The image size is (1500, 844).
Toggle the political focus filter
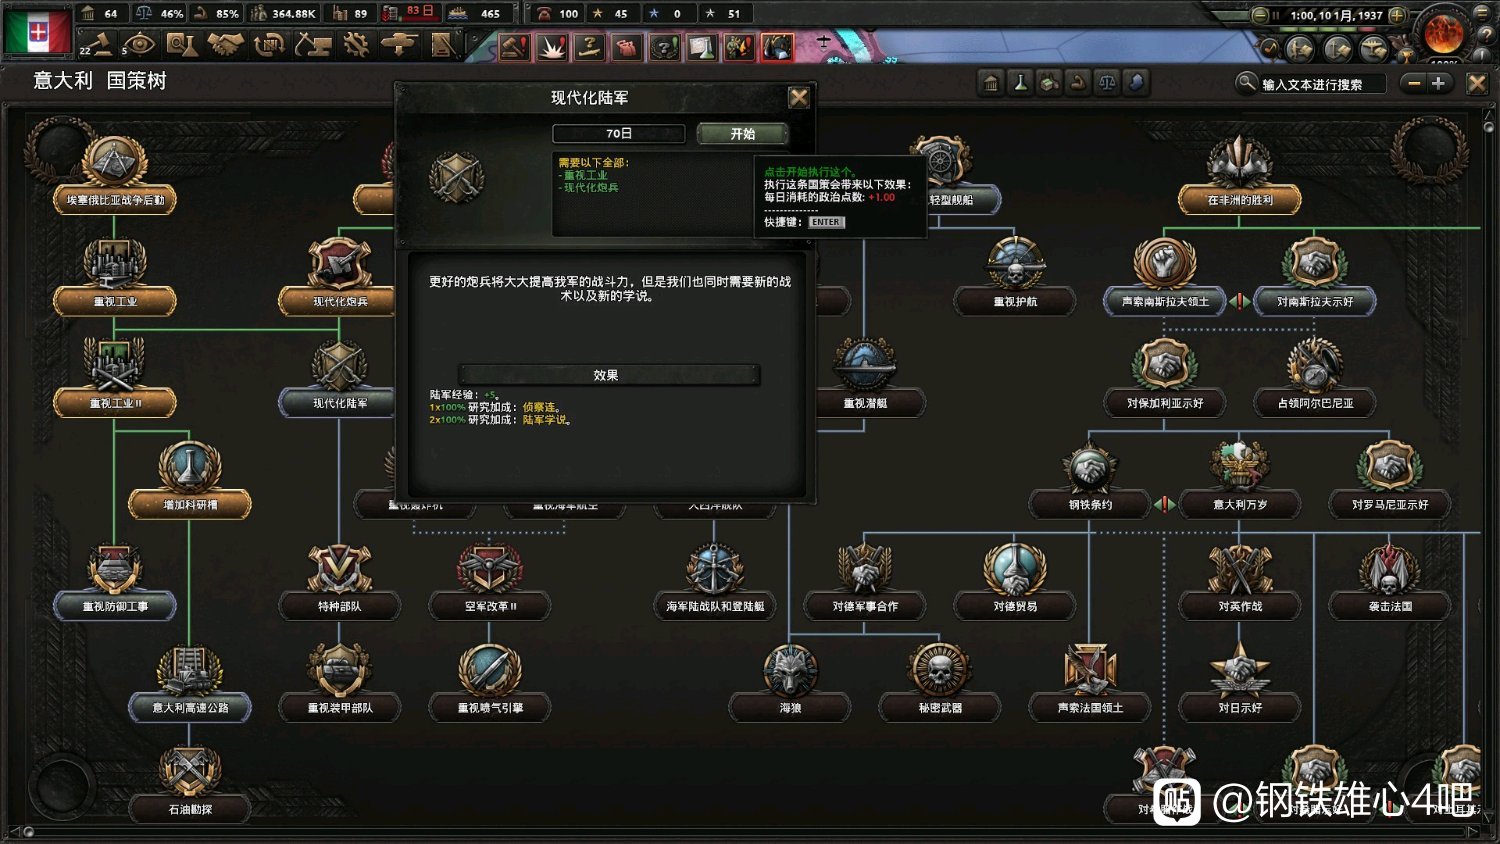coord(991,83)
